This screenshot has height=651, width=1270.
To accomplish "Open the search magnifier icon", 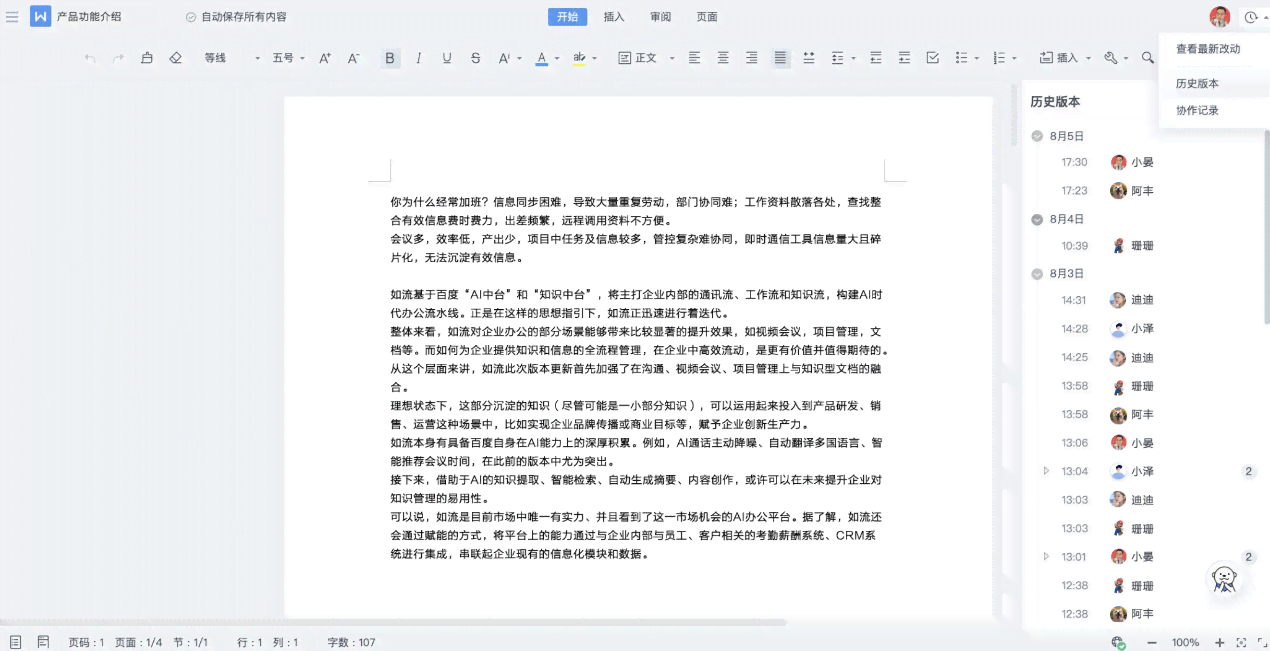I will tap(1148, 58).
